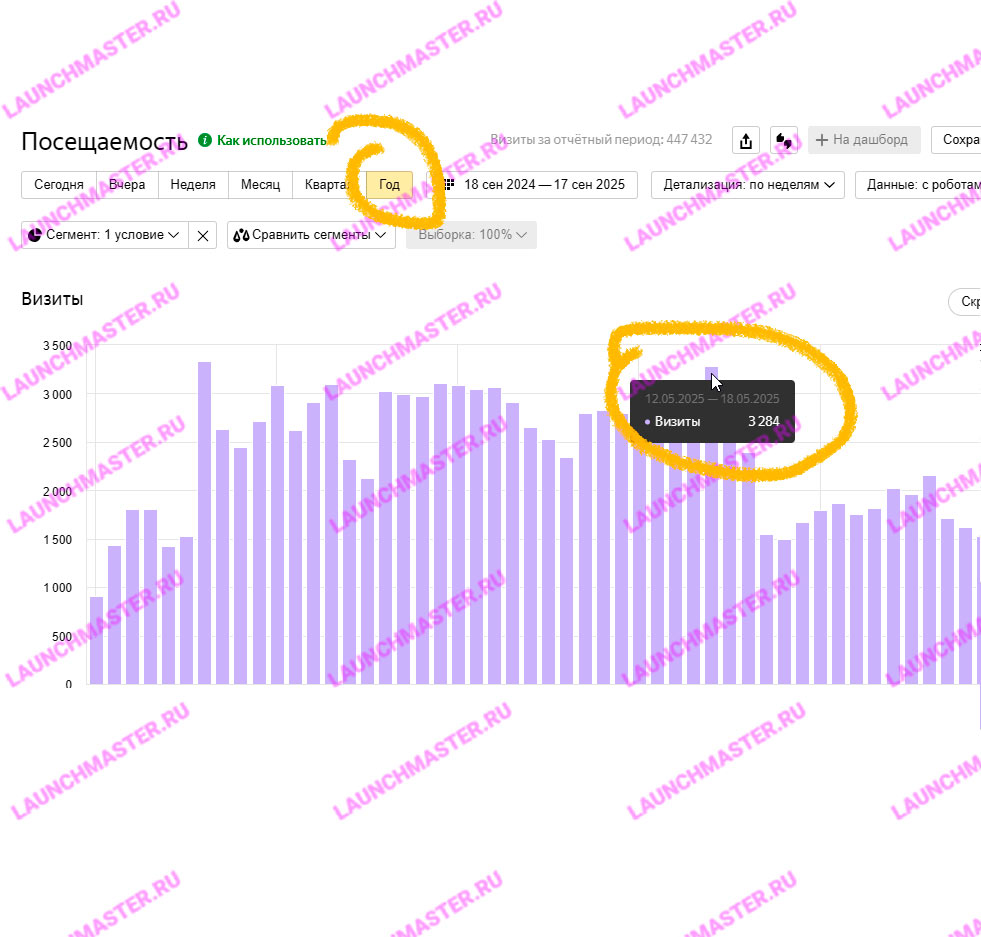Click the annotations icon next to export
Viewport: 981px width, 937px height.
785,141
